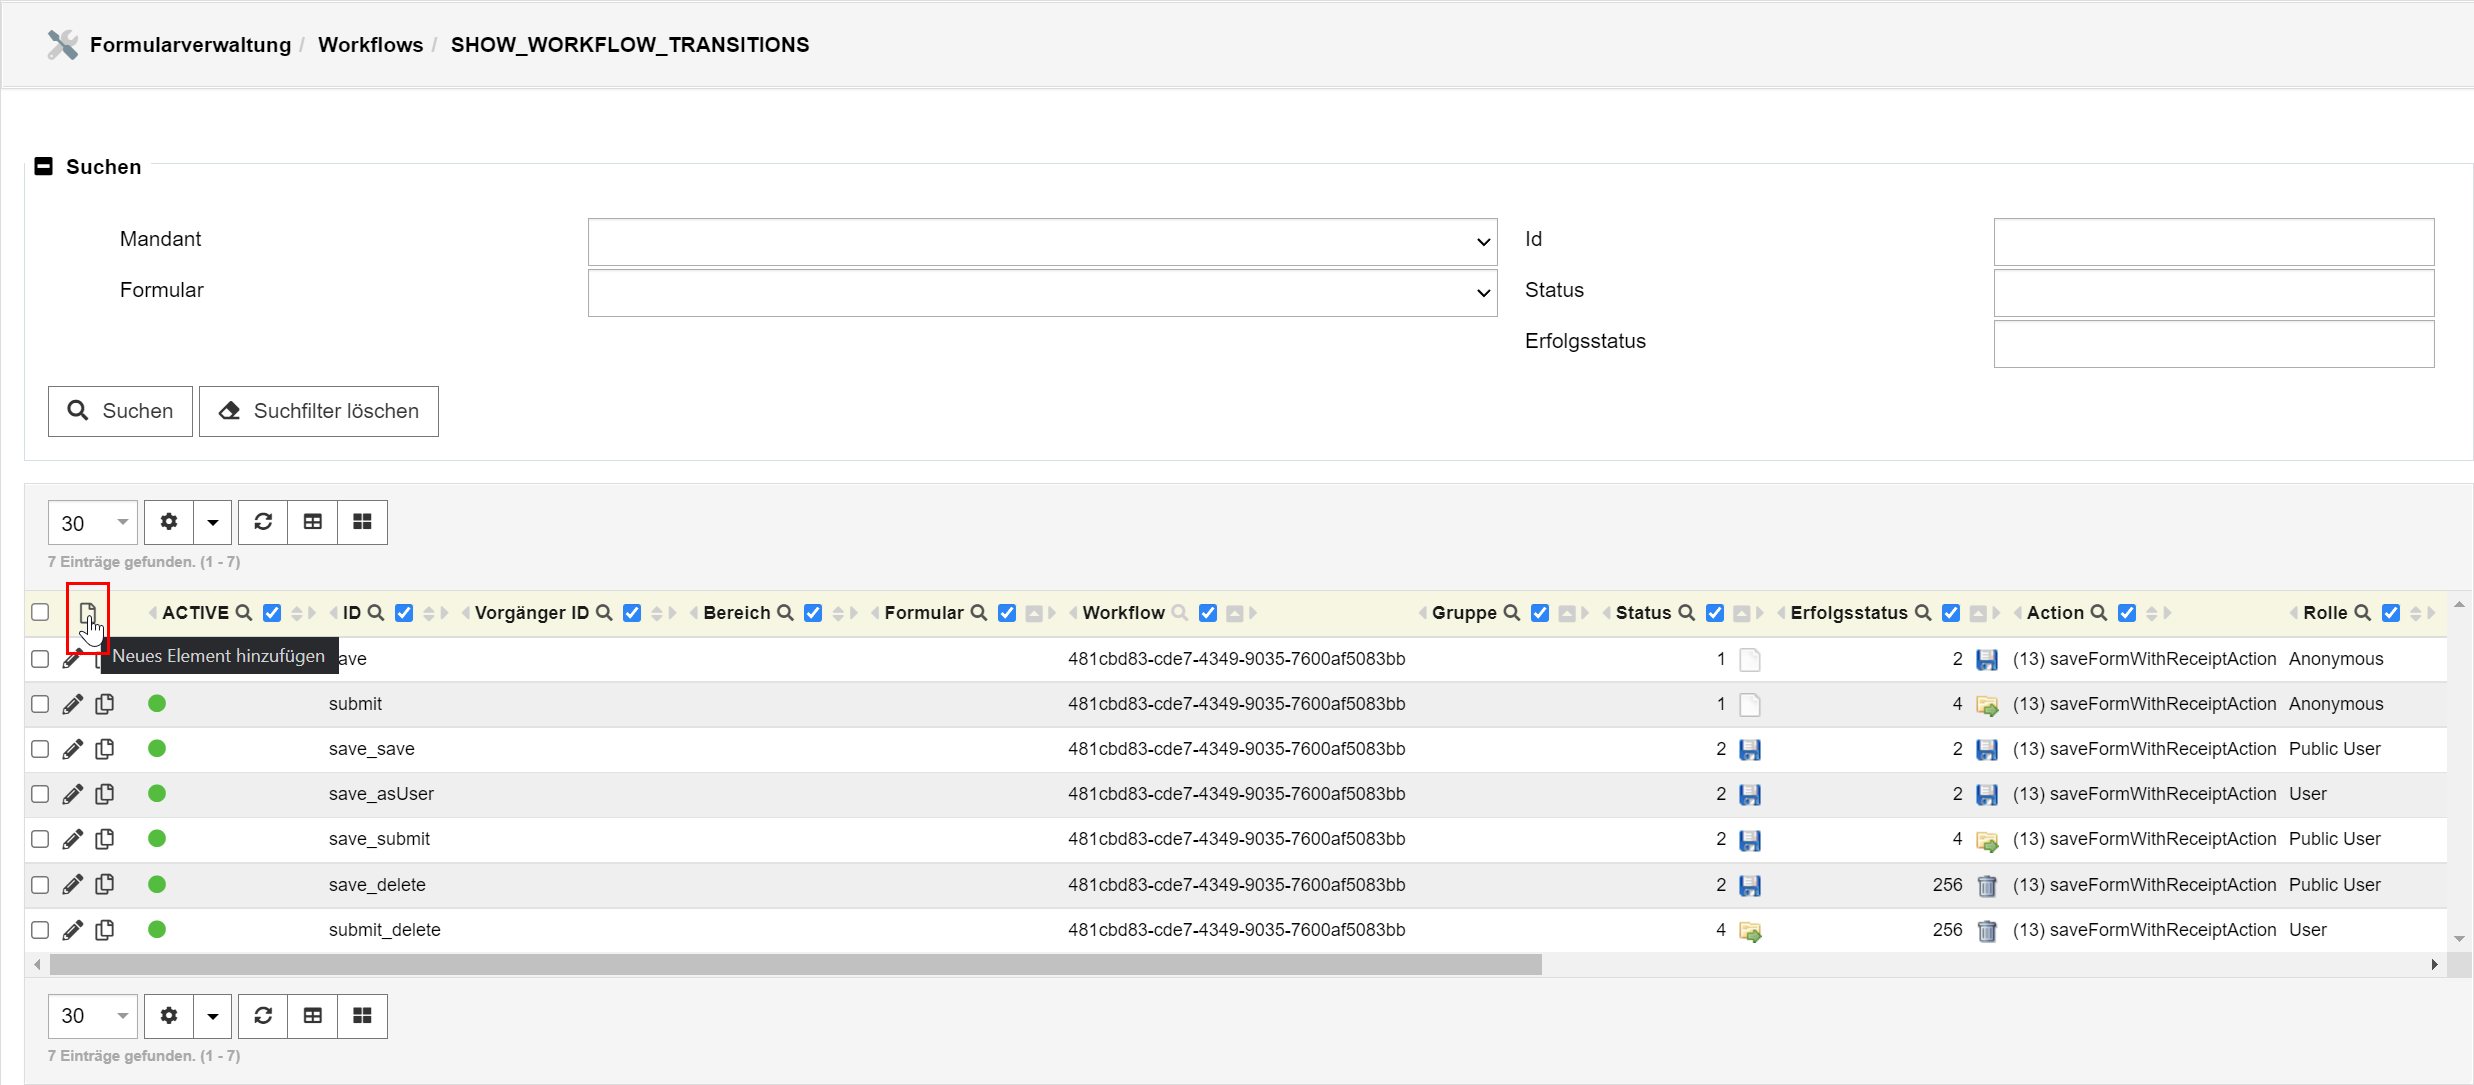Click the new element document icon
This screenshot has width=2474, height=1085.
[x=88, y=613]
